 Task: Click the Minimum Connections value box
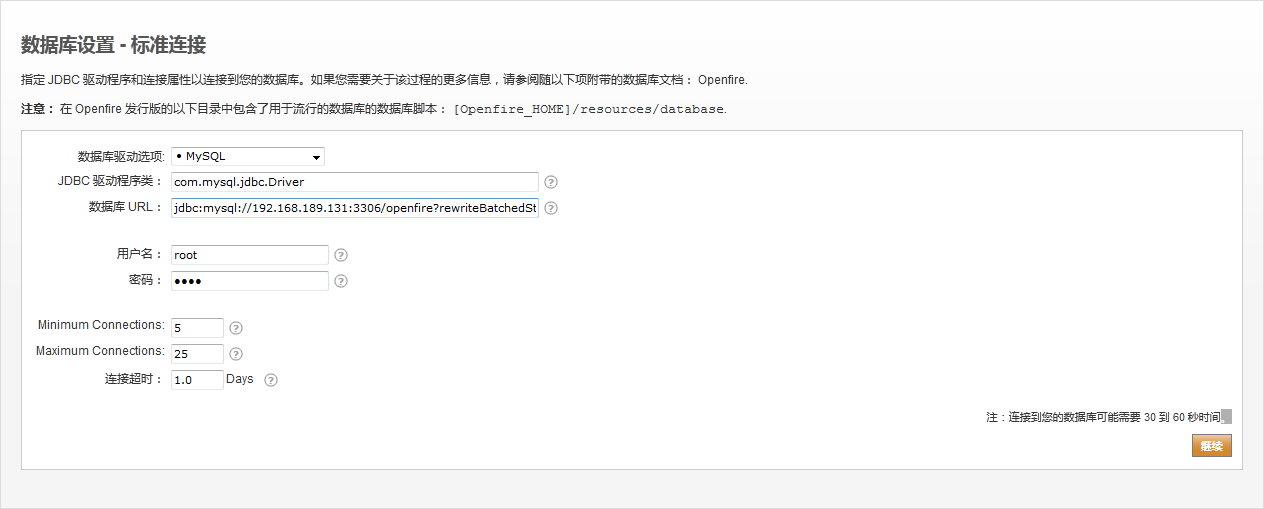[x=197, y=328]
